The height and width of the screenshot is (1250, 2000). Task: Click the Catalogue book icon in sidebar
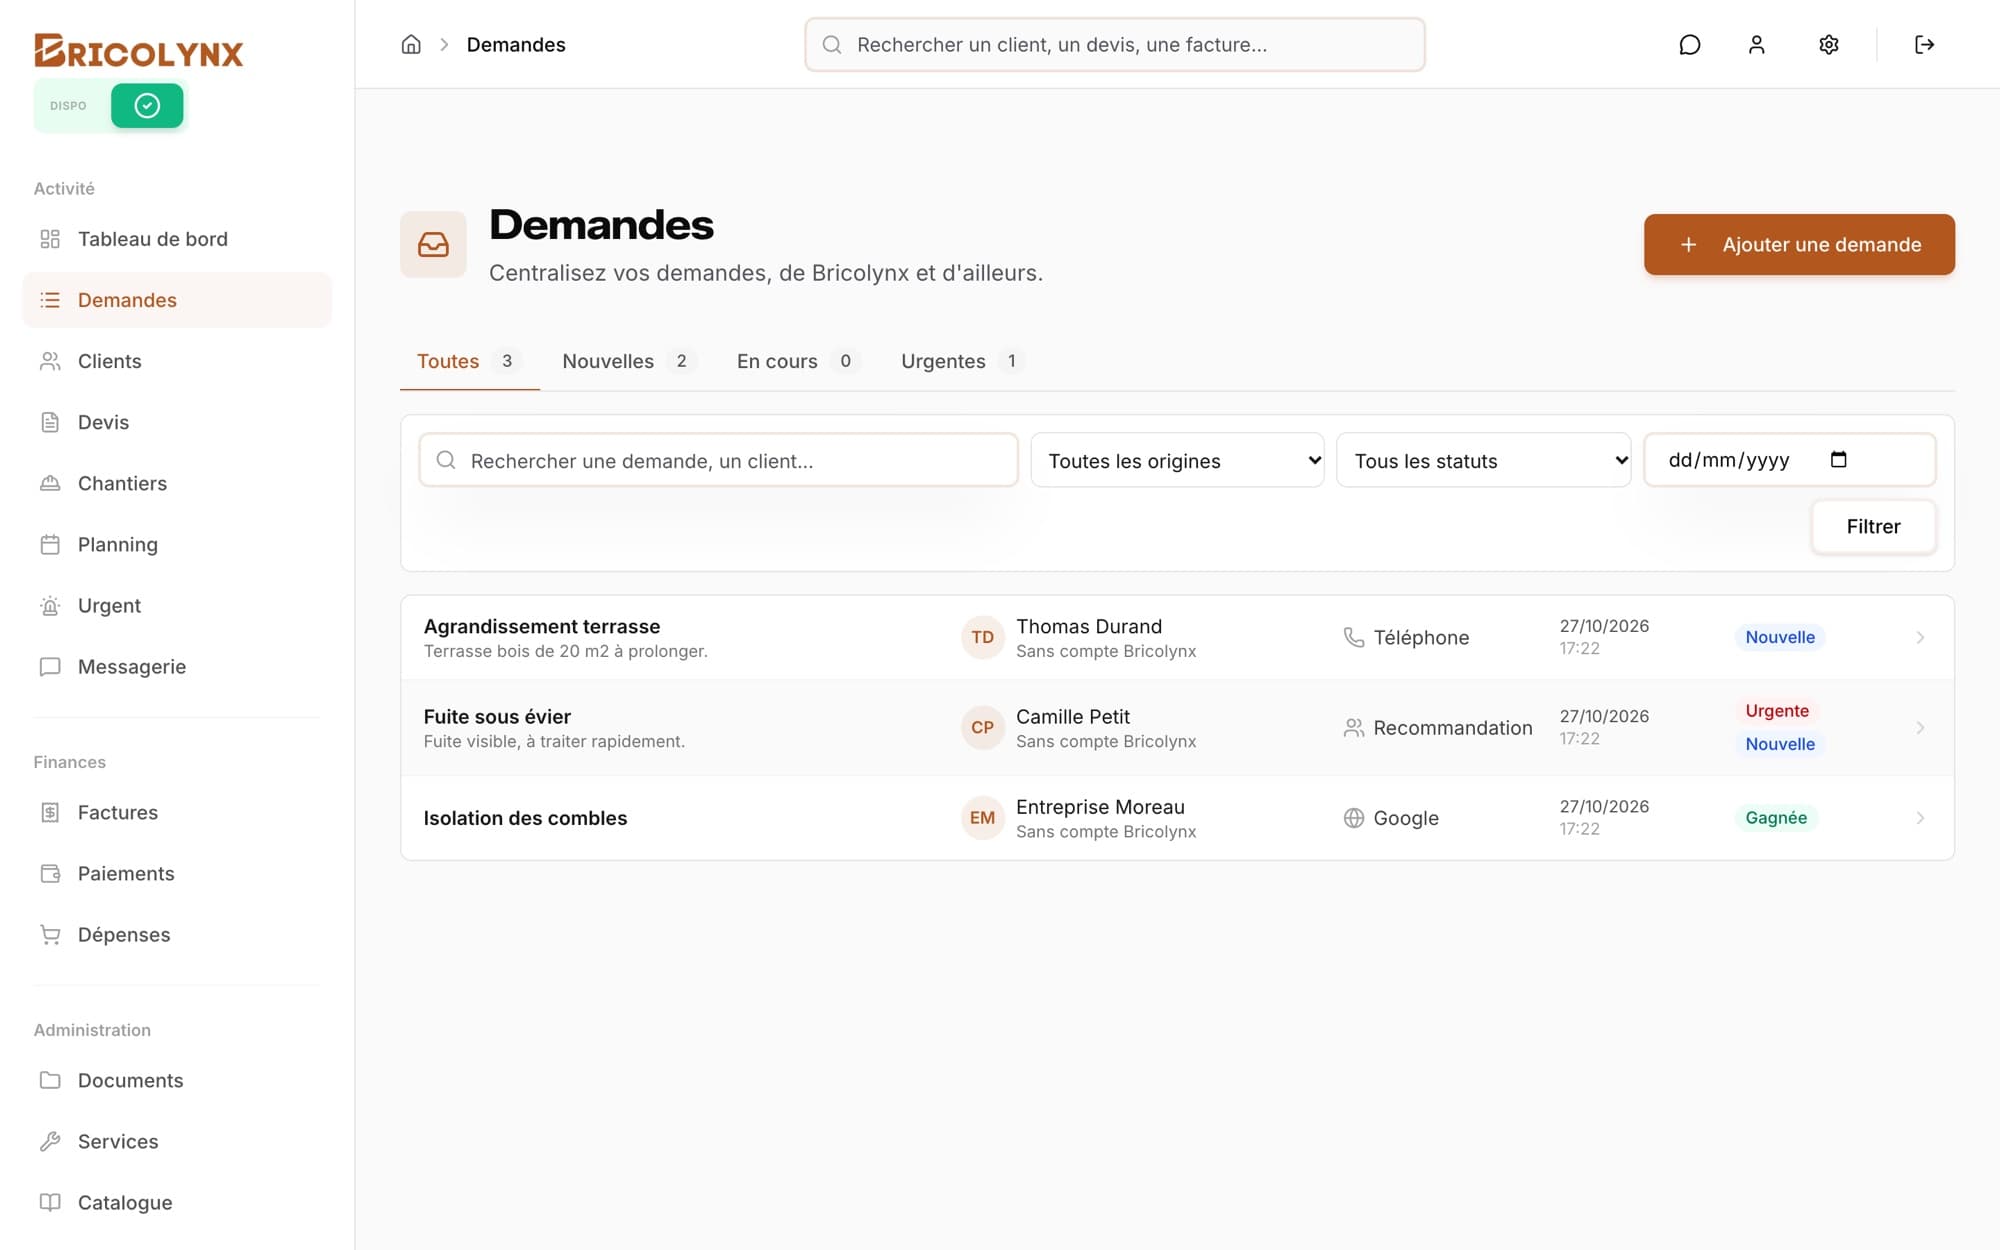pos(50,1202)
